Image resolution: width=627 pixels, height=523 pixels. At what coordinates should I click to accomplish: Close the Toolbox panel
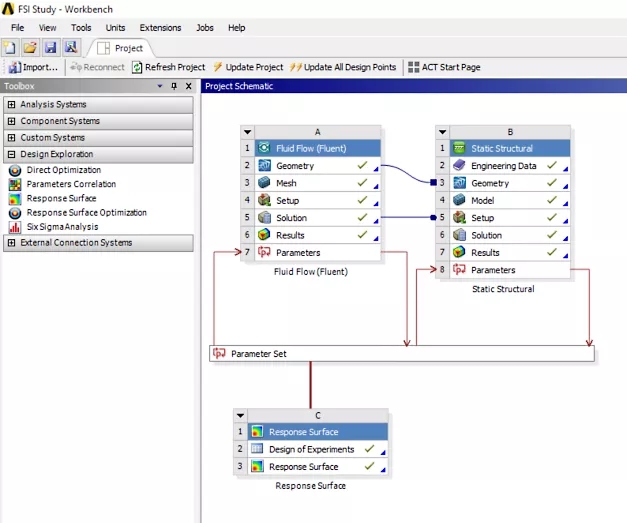(189, 86)
